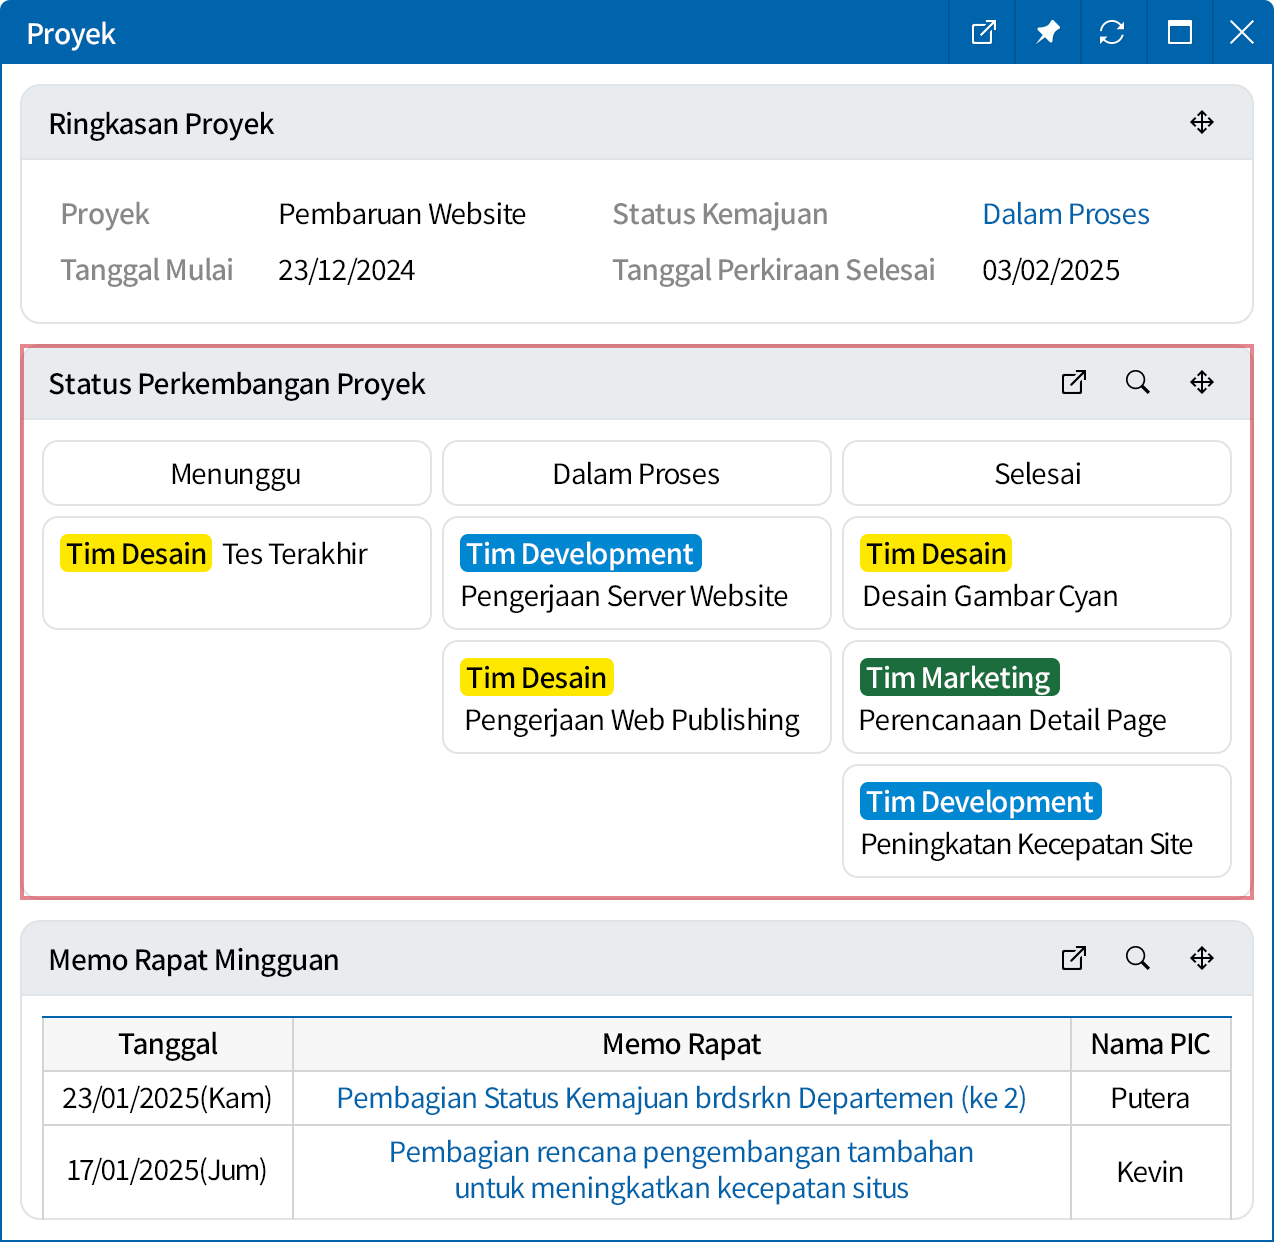Open Status Perkembangan Proyek in new window
The image size is (1274, 1242).
1073,382
